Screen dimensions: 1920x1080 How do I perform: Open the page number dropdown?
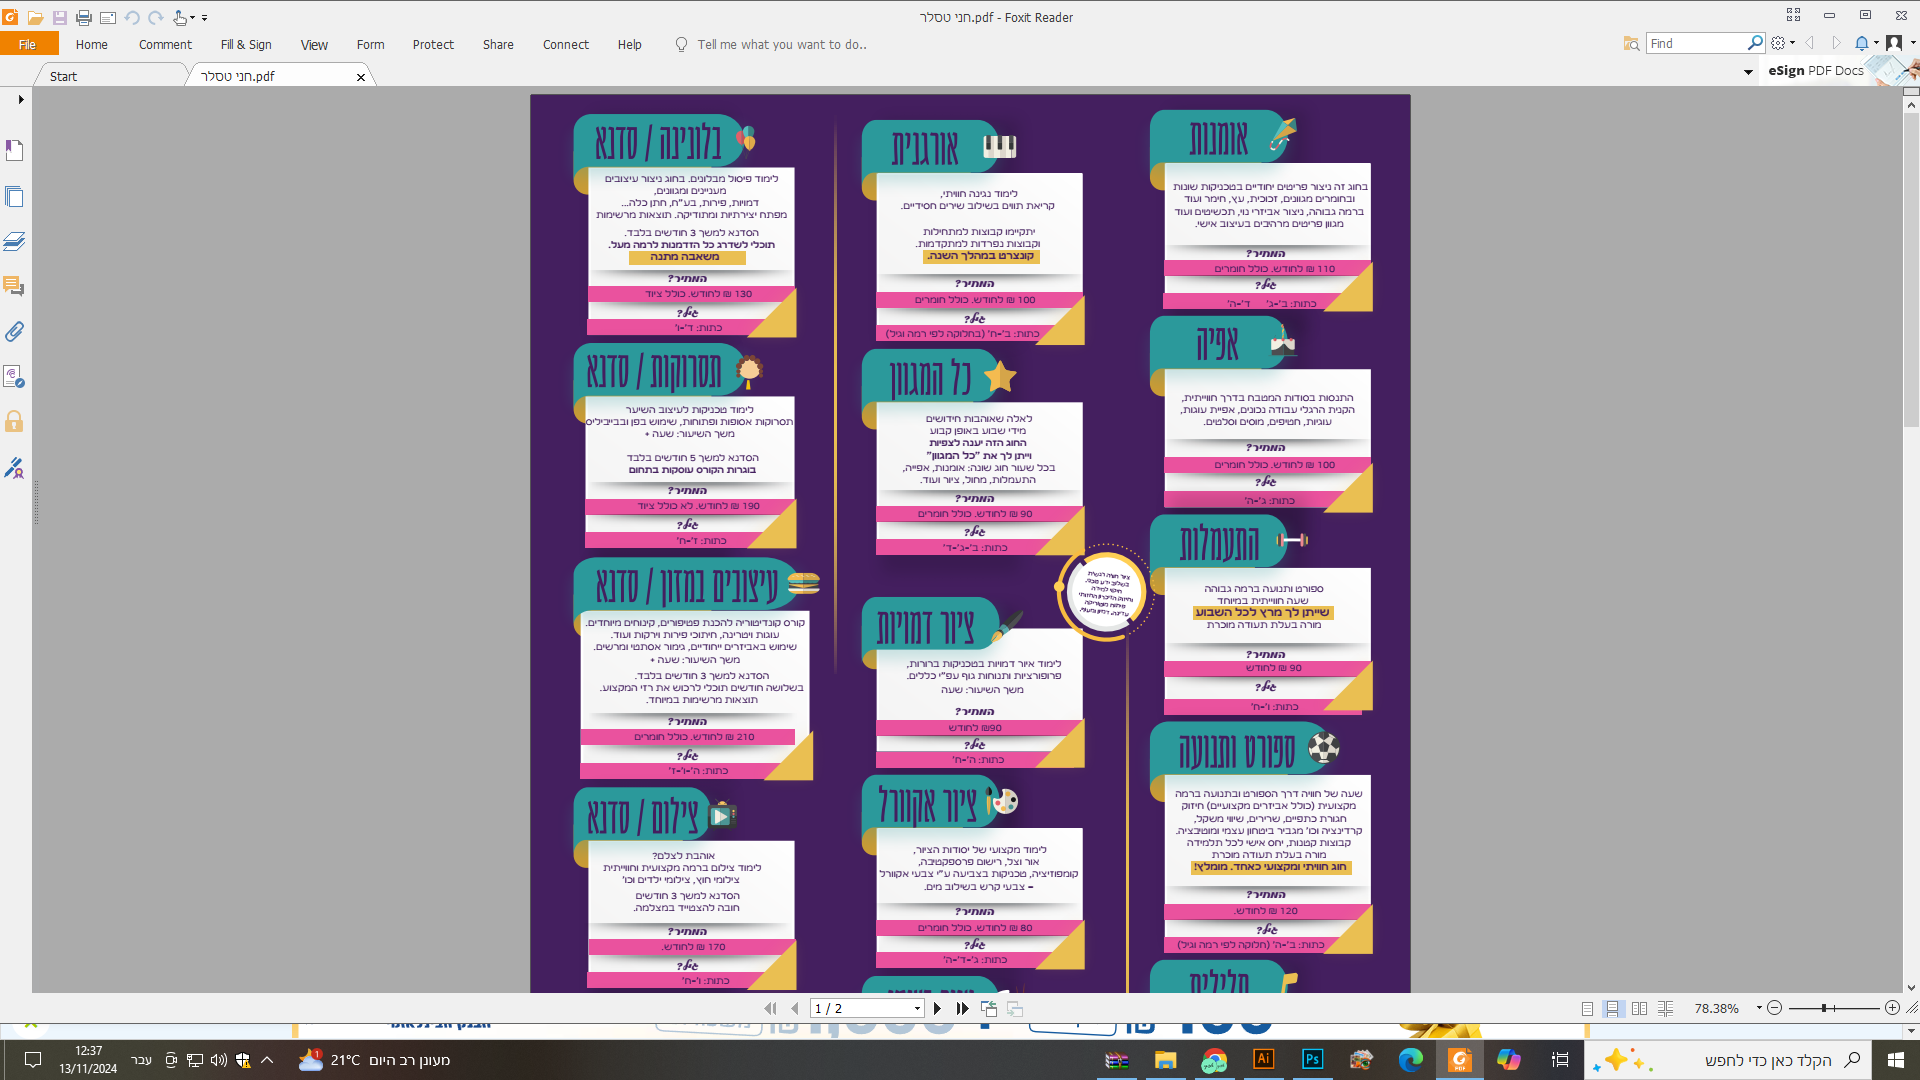(917, 1008)
